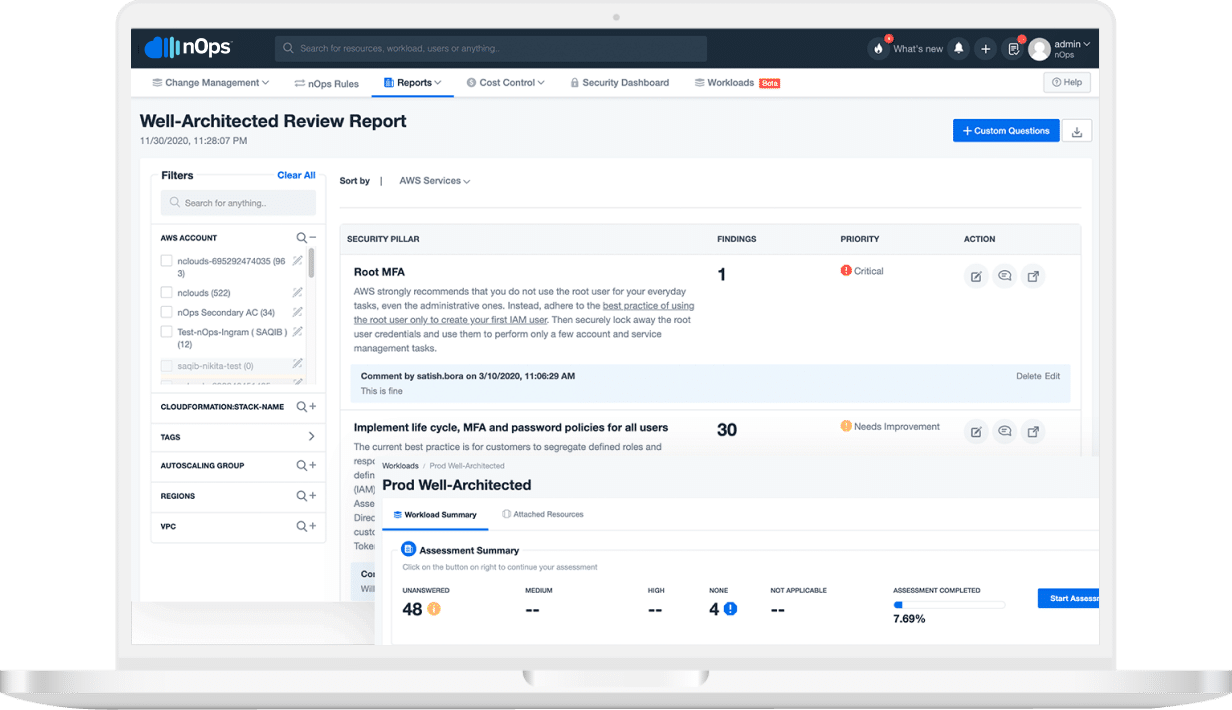Click the nOps logo
This screenshot has height=710, width=1232.
pos(189,47)
